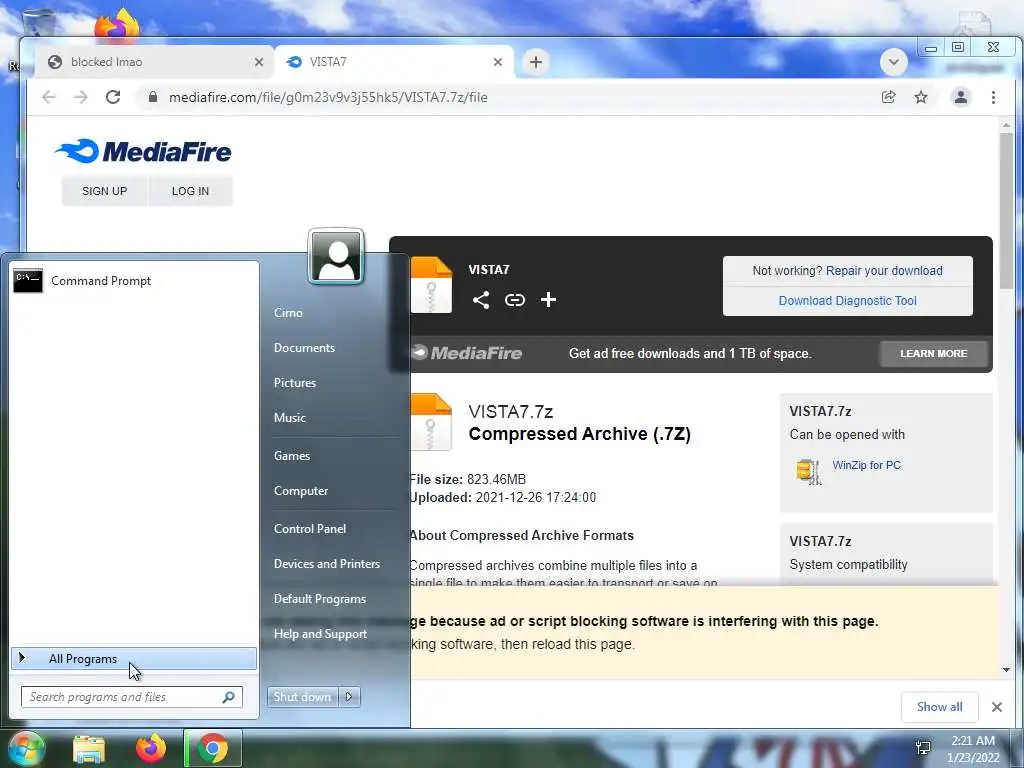Click the address bar URL
The width and height of the screenshot is (1024, 768).
pyautogui.click(x=328, y=97)
